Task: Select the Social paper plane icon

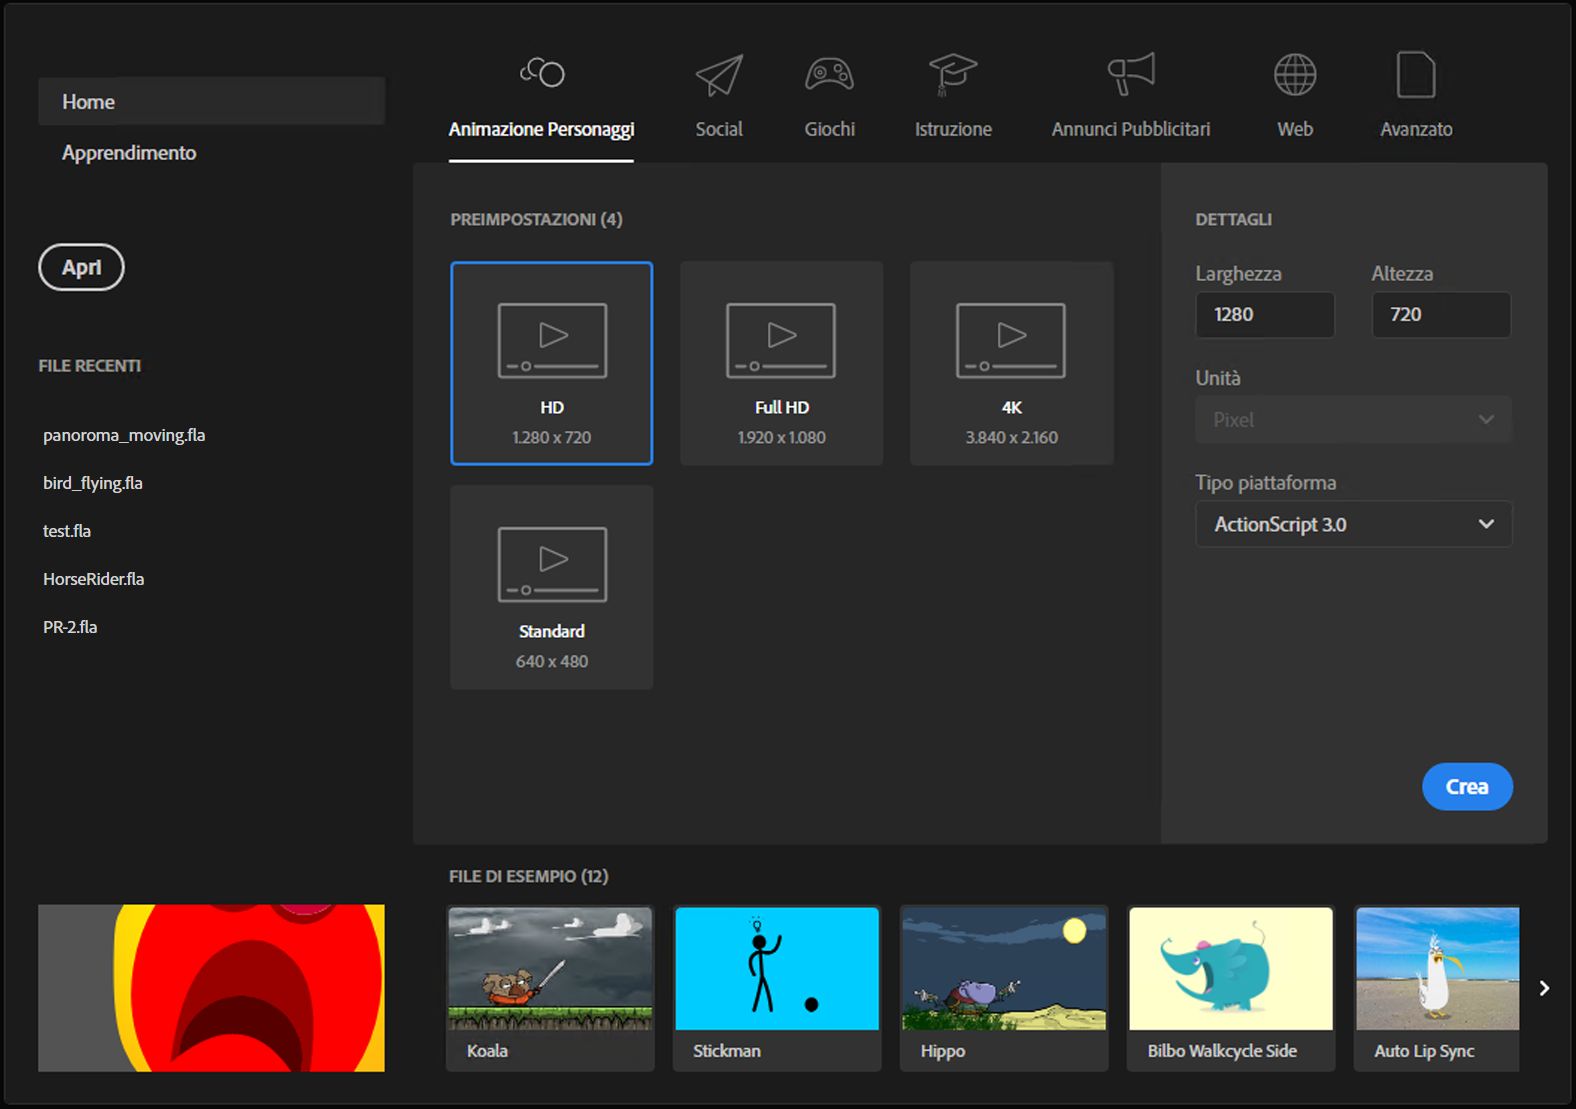Action: (x=719, y=75)
